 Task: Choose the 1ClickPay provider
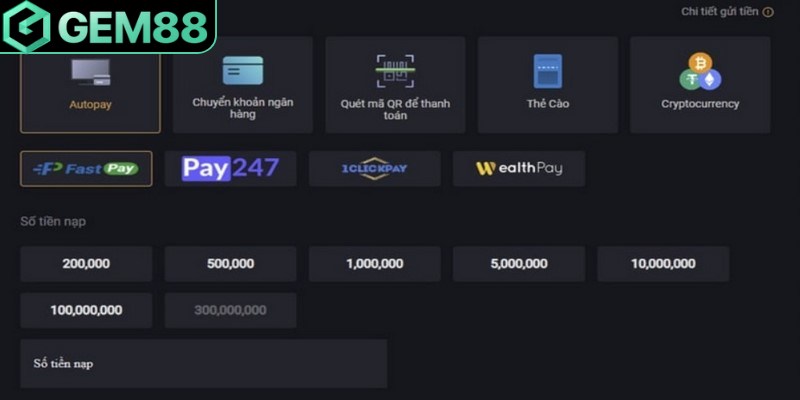[374, 168]
